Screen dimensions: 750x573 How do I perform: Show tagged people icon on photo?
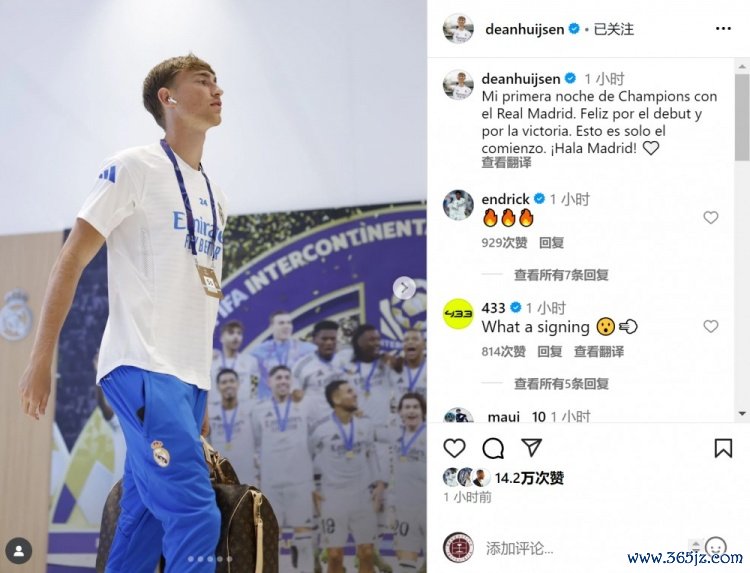pos(19,551)
